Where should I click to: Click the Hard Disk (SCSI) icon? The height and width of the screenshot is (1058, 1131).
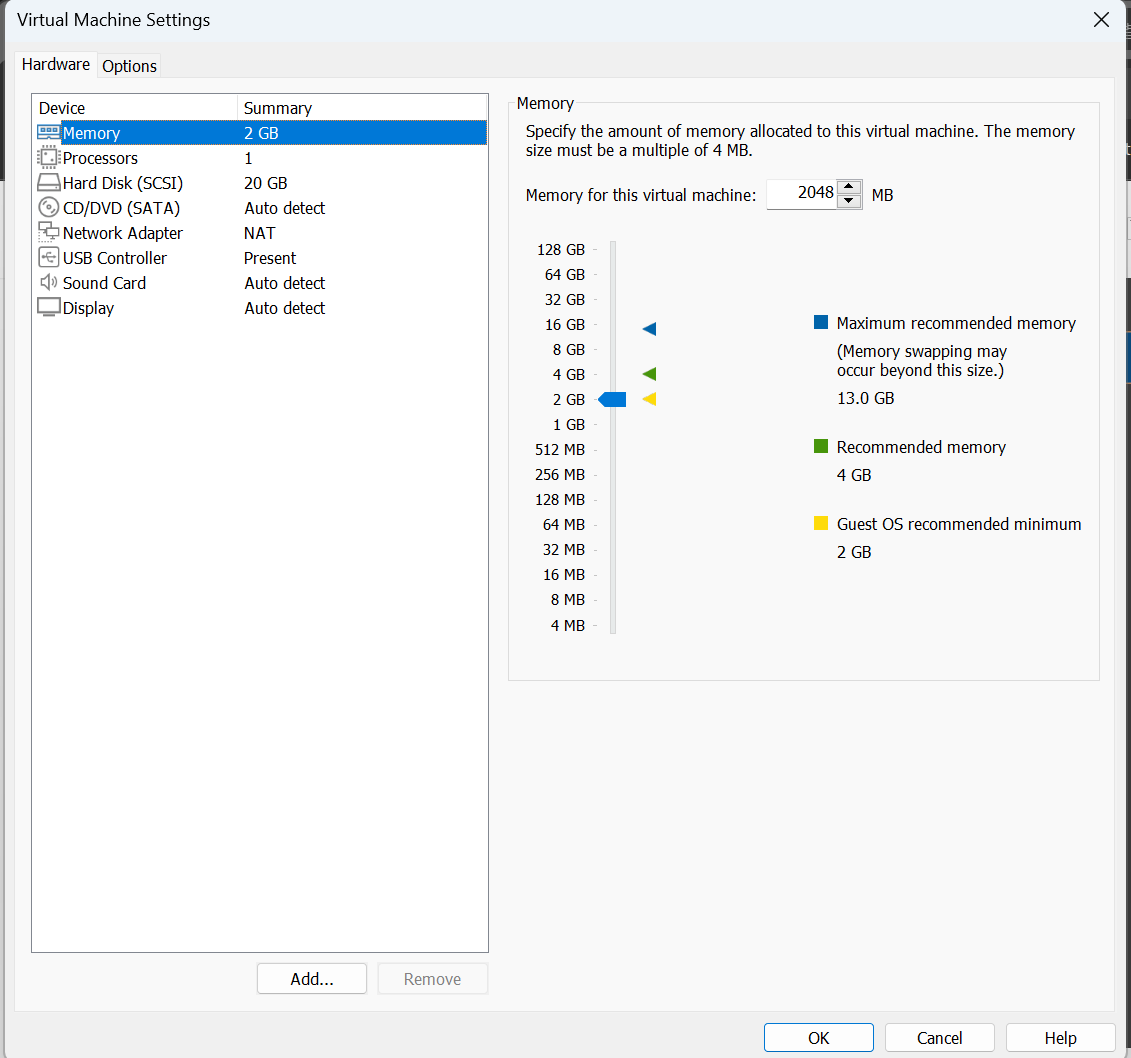tap(48, 182)
